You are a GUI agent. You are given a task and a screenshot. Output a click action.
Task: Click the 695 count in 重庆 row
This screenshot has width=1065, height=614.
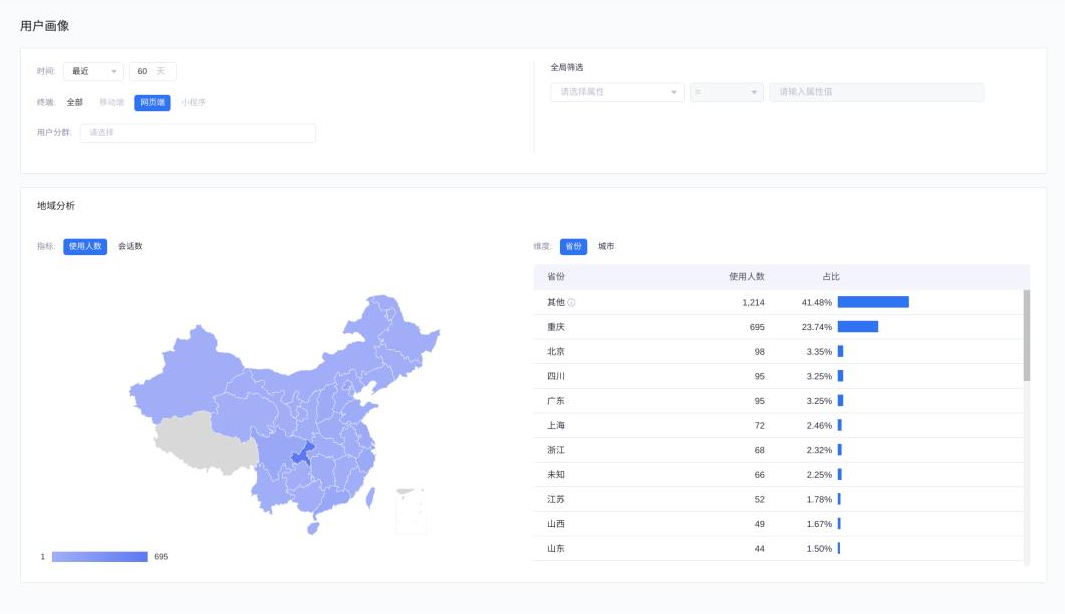tap(757, 327)
